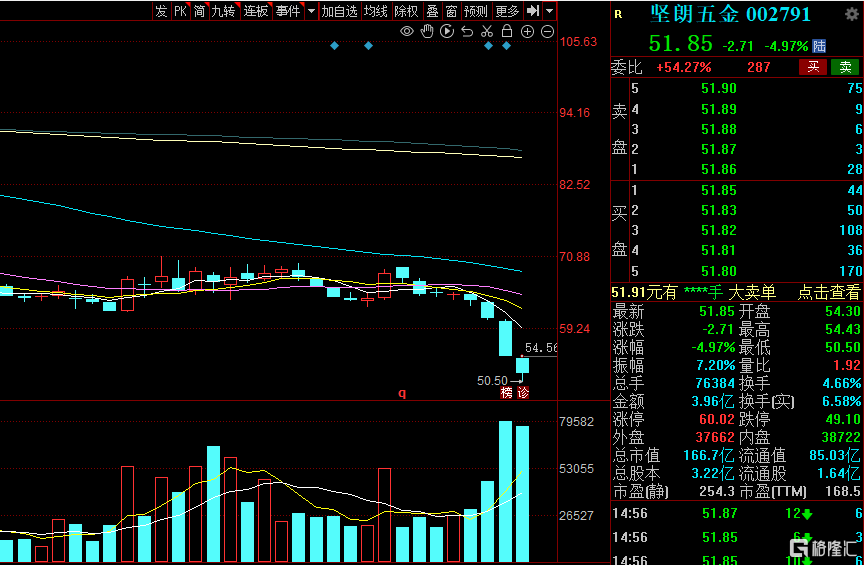The height and width of the screenshot is (565, 864).
Task: Click sell level 1 price 51.86
Action: [719, 170]
